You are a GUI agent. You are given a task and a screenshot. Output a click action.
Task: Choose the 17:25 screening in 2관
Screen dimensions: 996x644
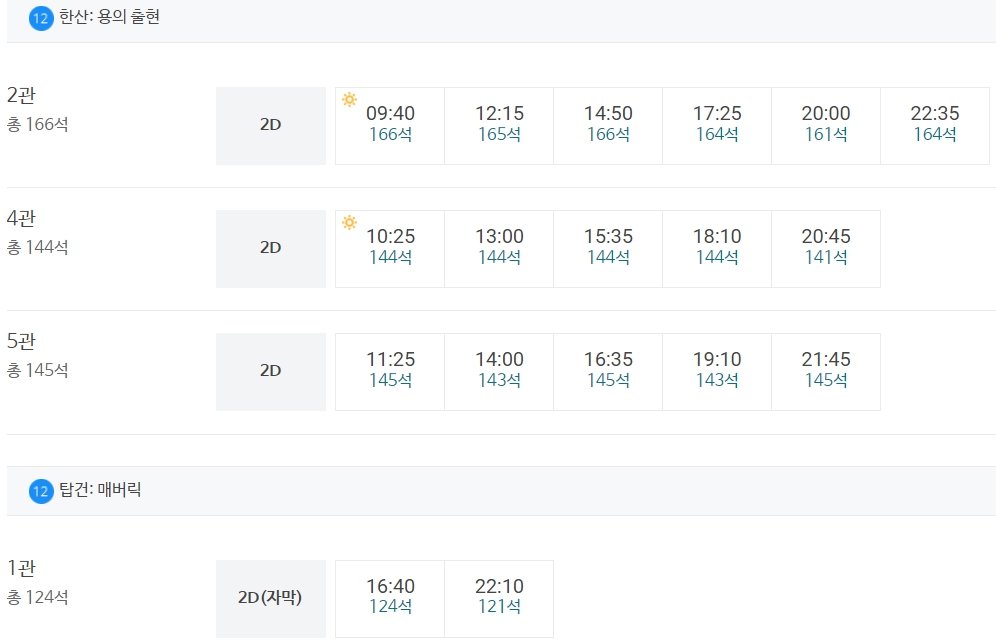(717, 125)
